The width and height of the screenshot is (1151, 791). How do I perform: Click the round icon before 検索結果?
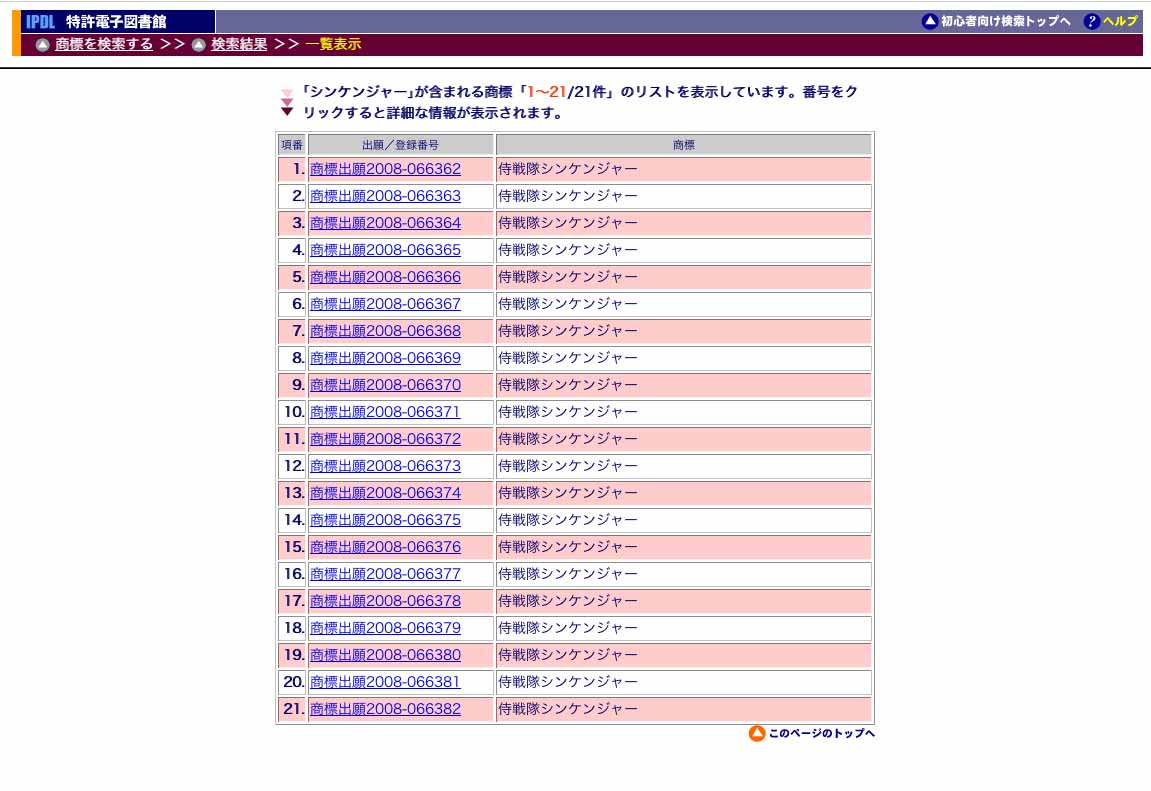199,45
